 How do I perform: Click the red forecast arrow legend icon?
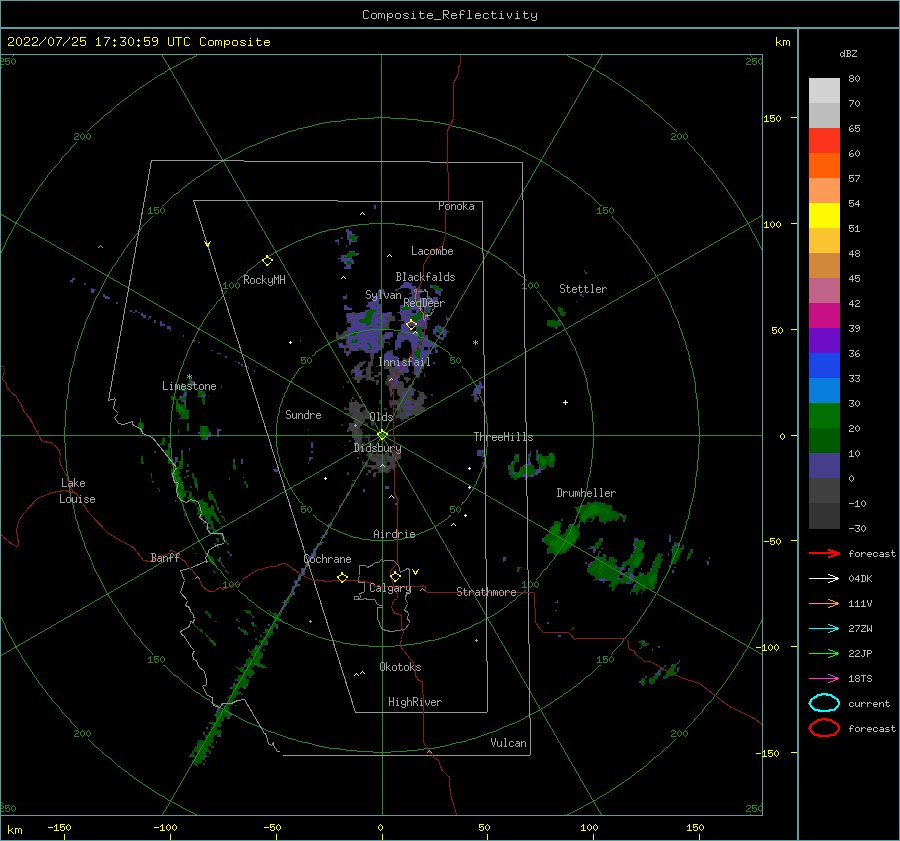coord(824,553)
